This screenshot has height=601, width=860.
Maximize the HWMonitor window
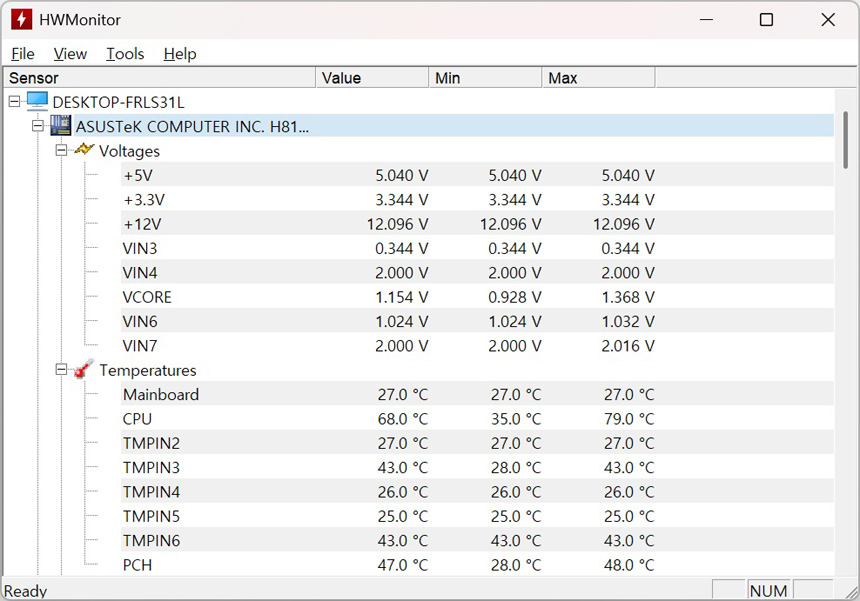point(766,20)
